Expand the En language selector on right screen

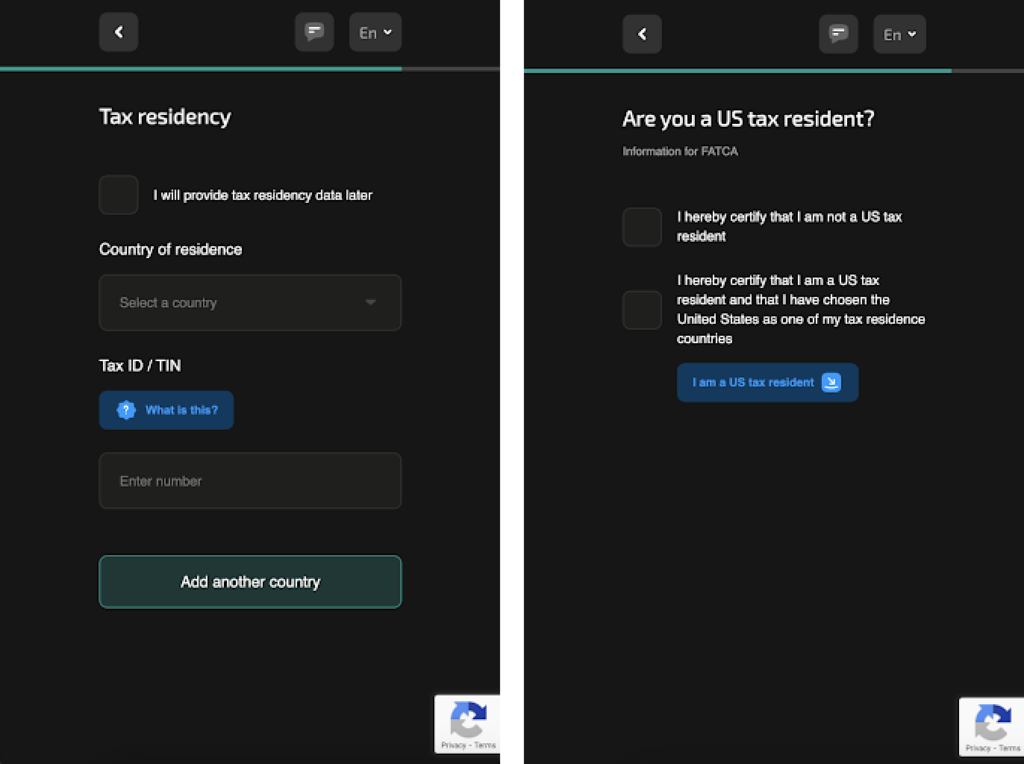pos(899,34)
